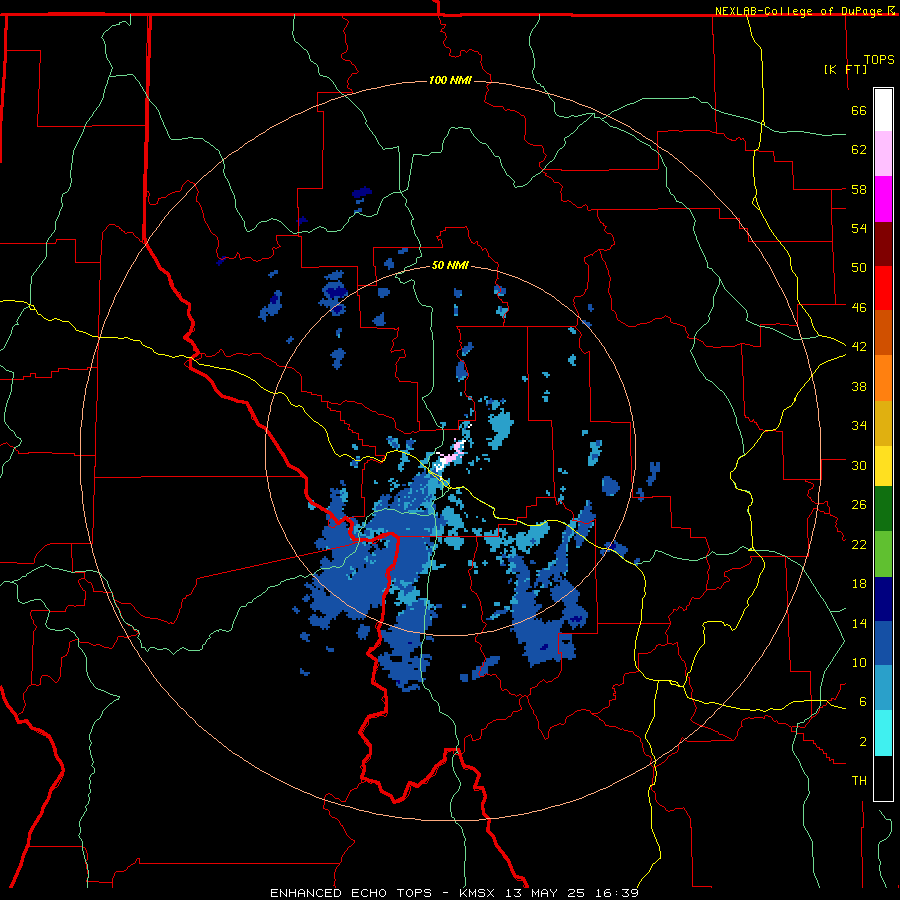Image resolution: width=900 pixels, height=900 pixels.
Task: Click the gold legend swatch
Action: 883,423
